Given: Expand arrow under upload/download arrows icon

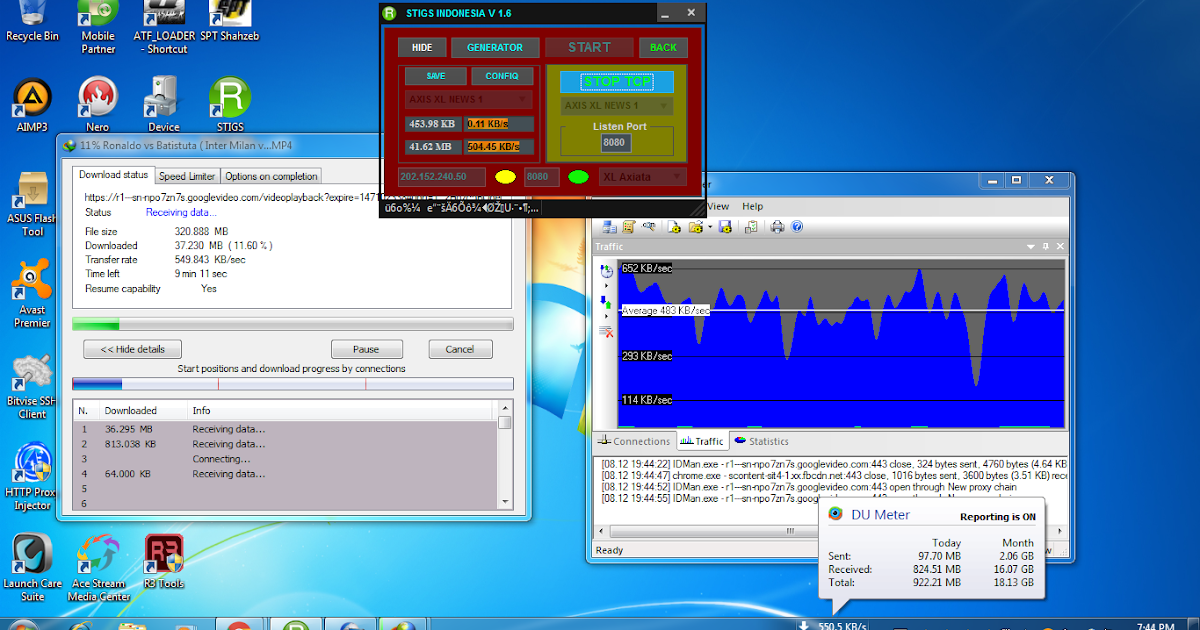Looking at the screenshot, I should click(606, 316).
